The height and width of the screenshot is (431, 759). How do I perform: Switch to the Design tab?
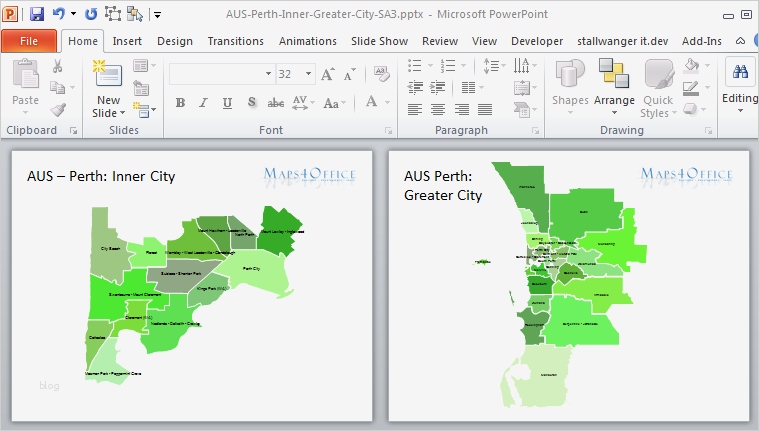(175, 41)
